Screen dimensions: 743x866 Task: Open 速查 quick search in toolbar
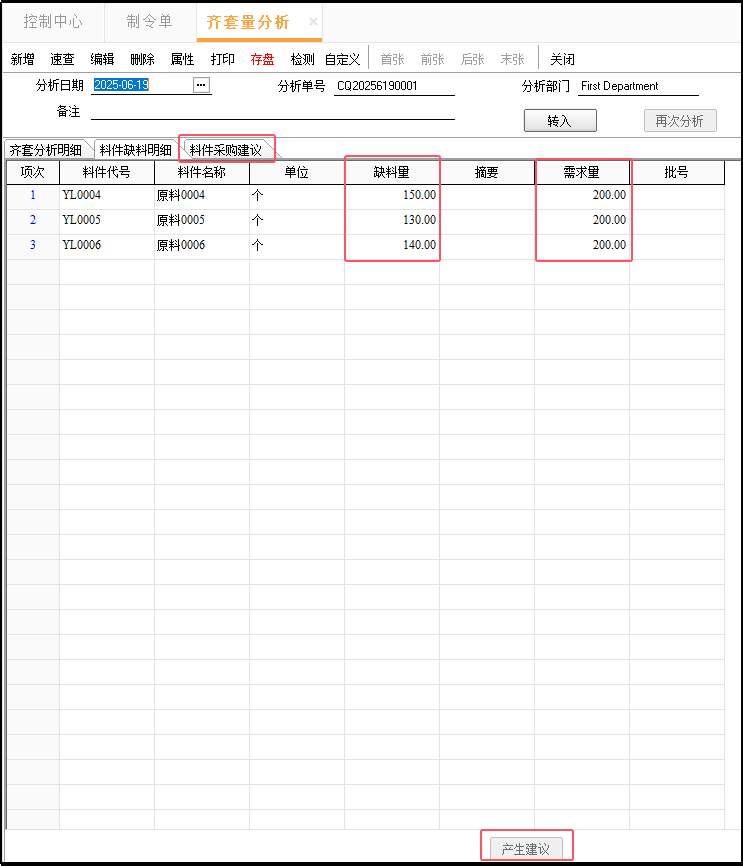coord(62,59)
